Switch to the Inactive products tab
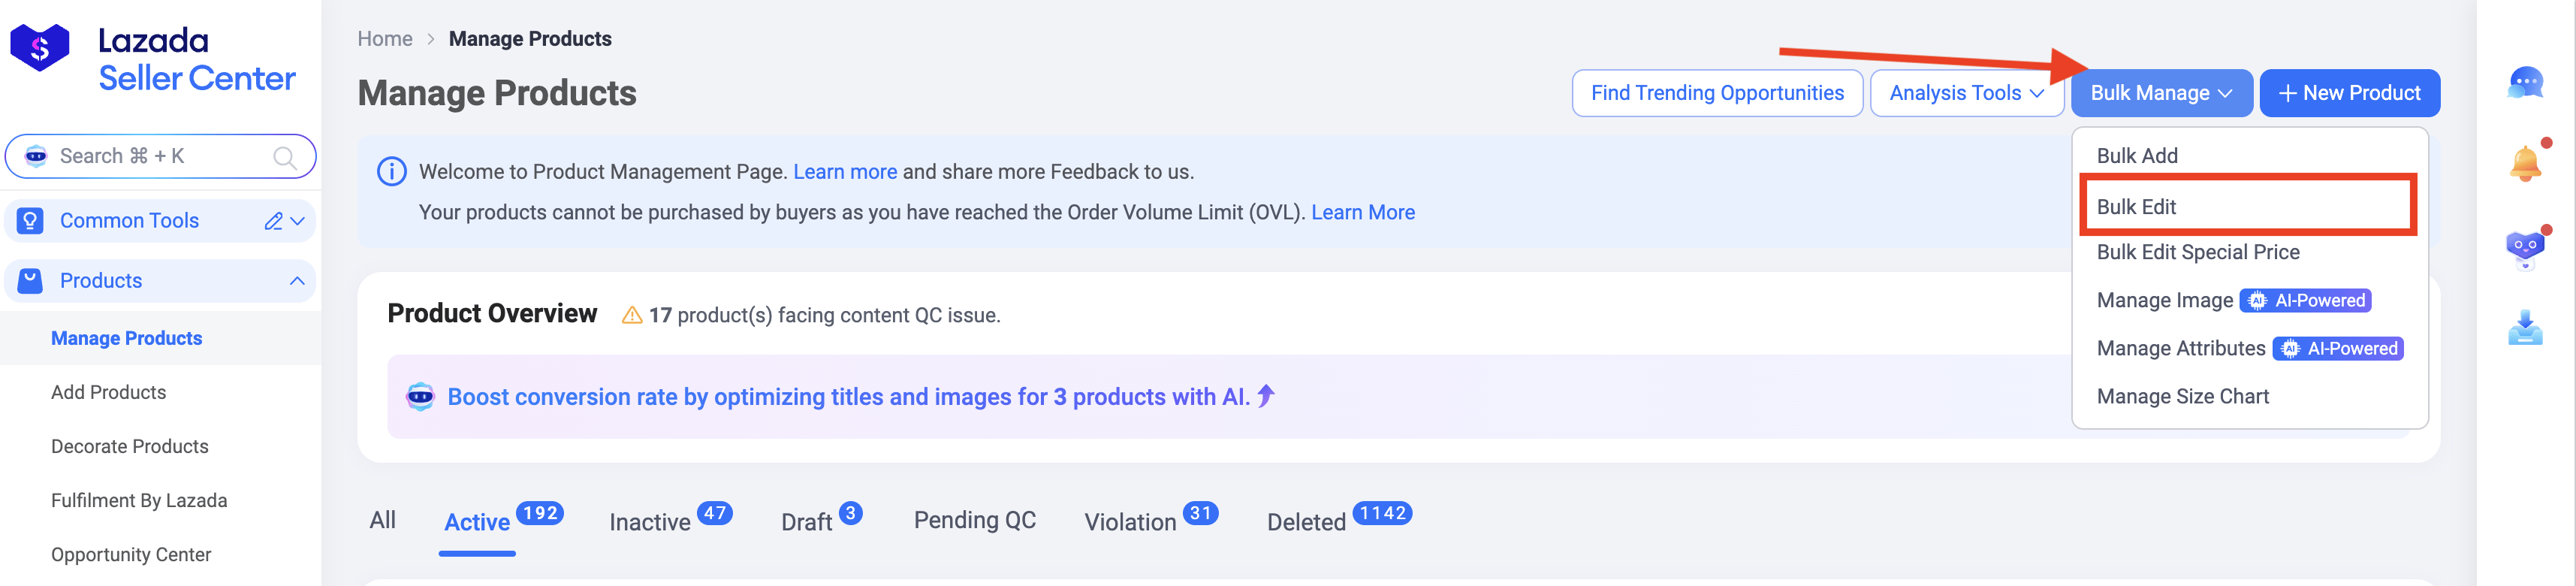The image size is (2576, 586). pyautogui.click(x=651, y=521)
